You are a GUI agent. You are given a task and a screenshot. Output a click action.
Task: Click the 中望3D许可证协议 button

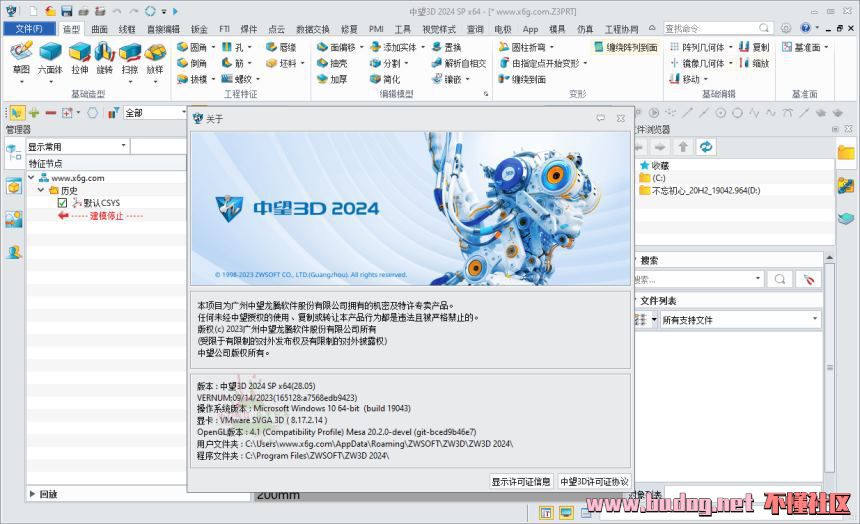pyautogui.click(x=594, y=481)
